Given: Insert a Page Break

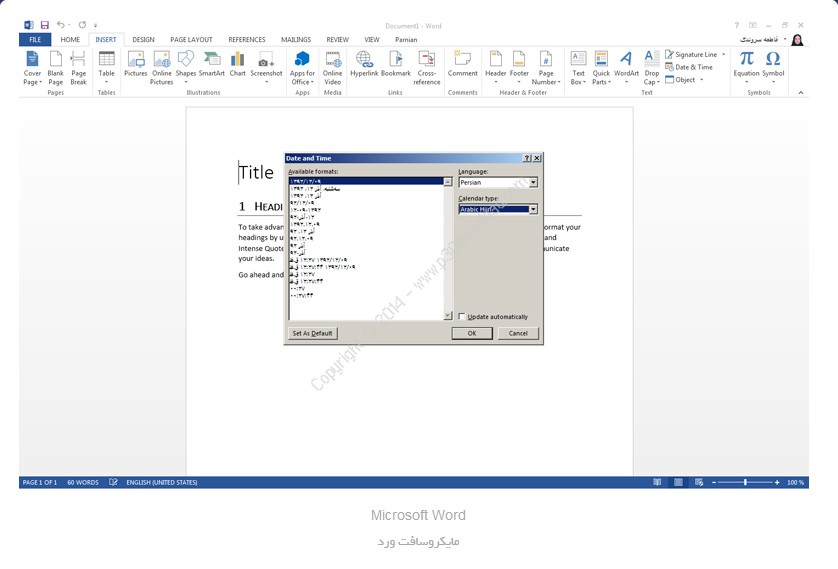Looking at the screenshot, I should pos(78,68).
